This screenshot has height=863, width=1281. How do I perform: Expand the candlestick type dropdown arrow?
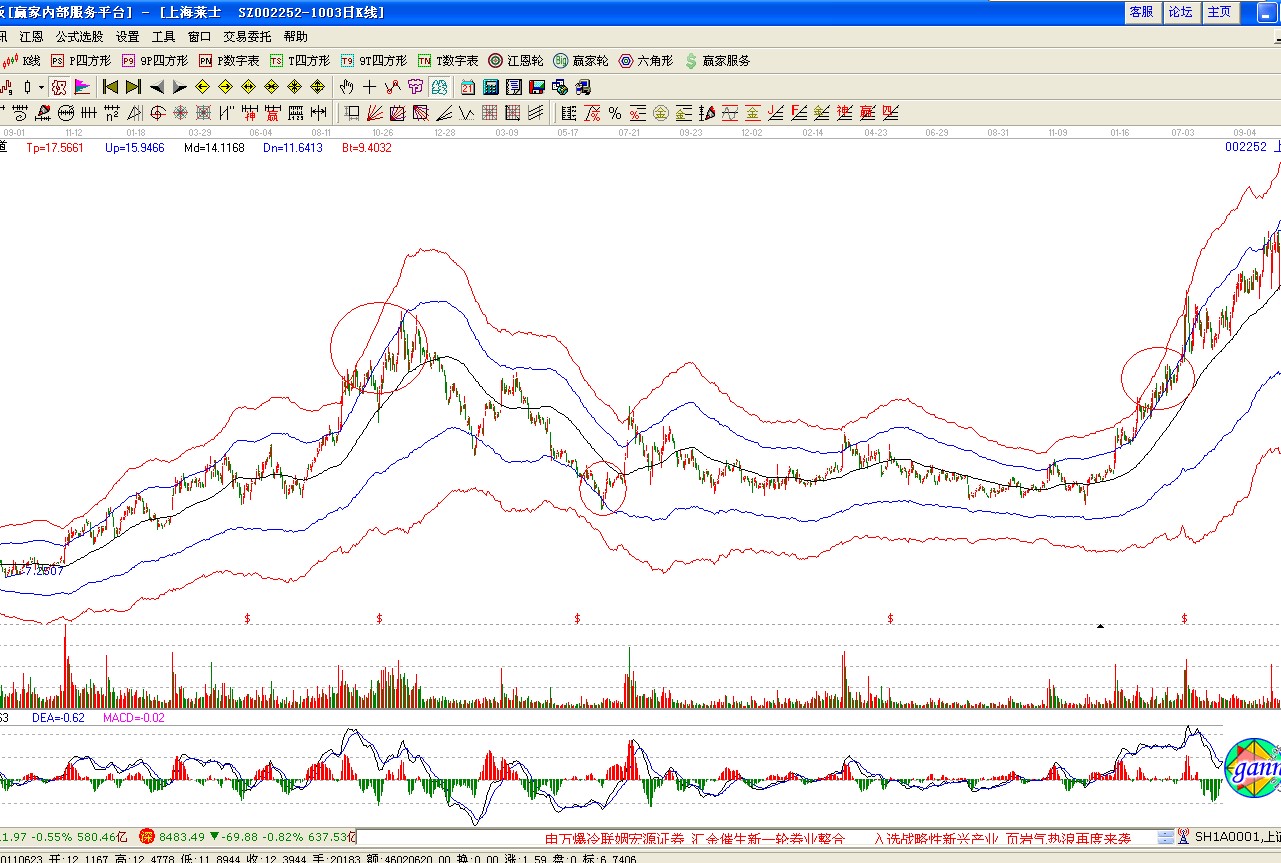pyautogui.click(x=41, y=87)
